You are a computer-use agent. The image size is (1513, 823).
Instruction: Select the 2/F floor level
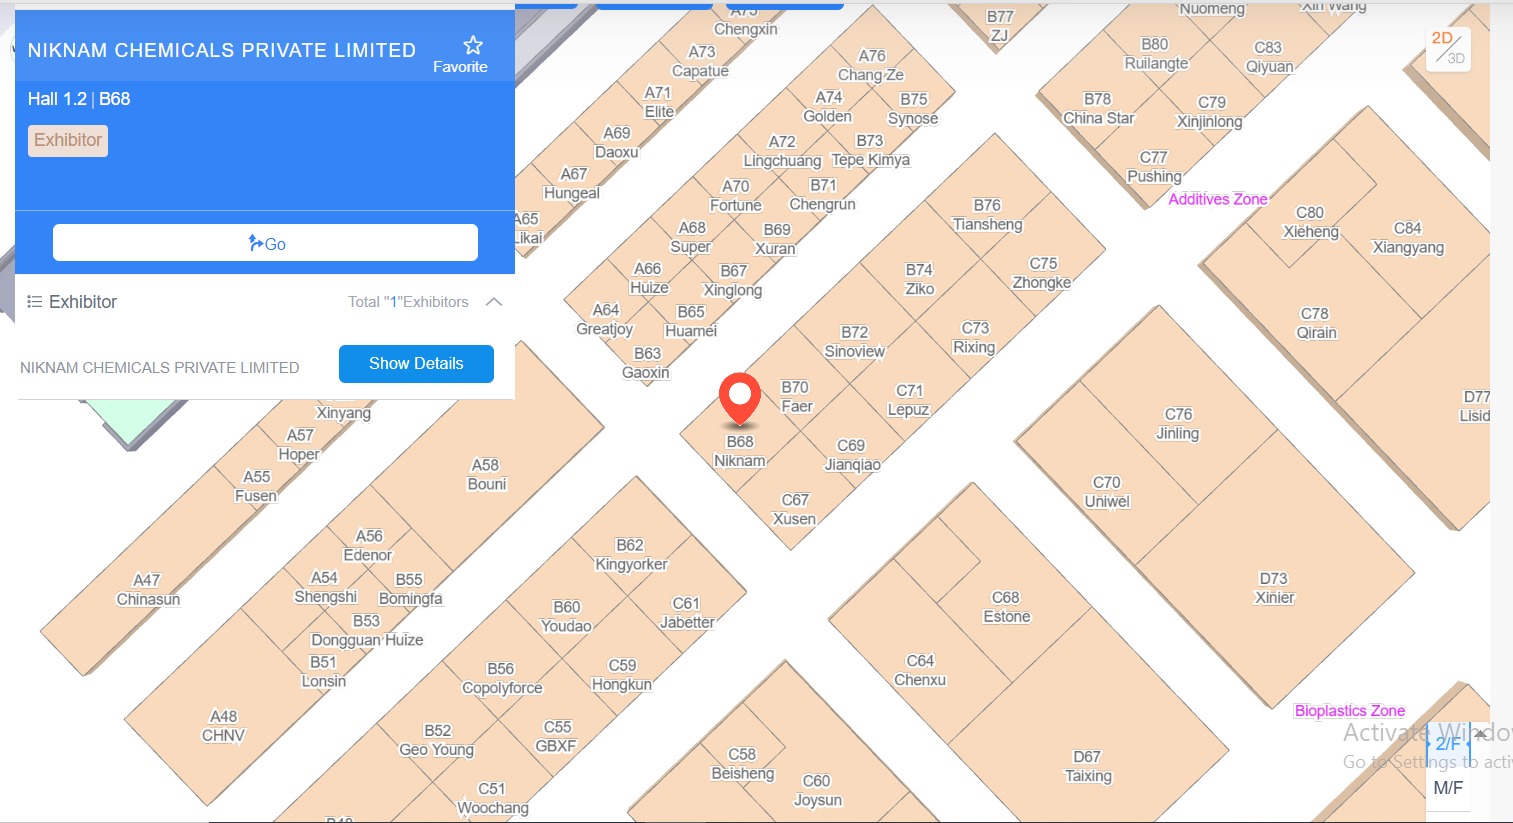point(1448,744)
